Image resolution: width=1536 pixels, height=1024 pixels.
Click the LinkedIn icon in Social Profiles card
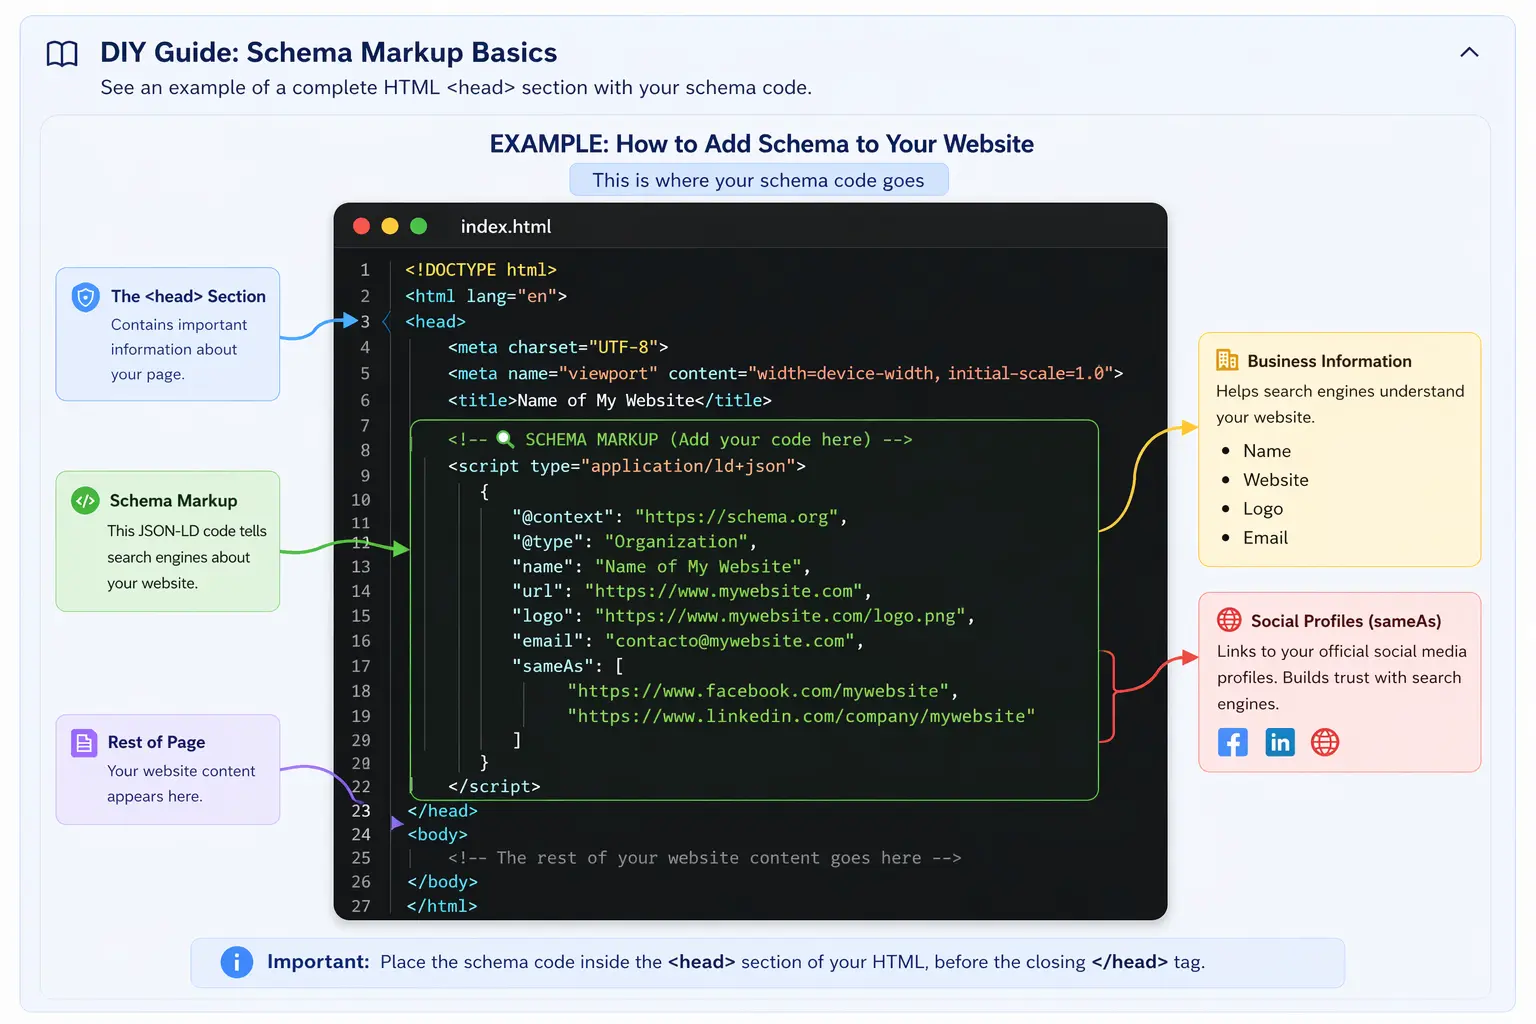(x=1279, y=742)
